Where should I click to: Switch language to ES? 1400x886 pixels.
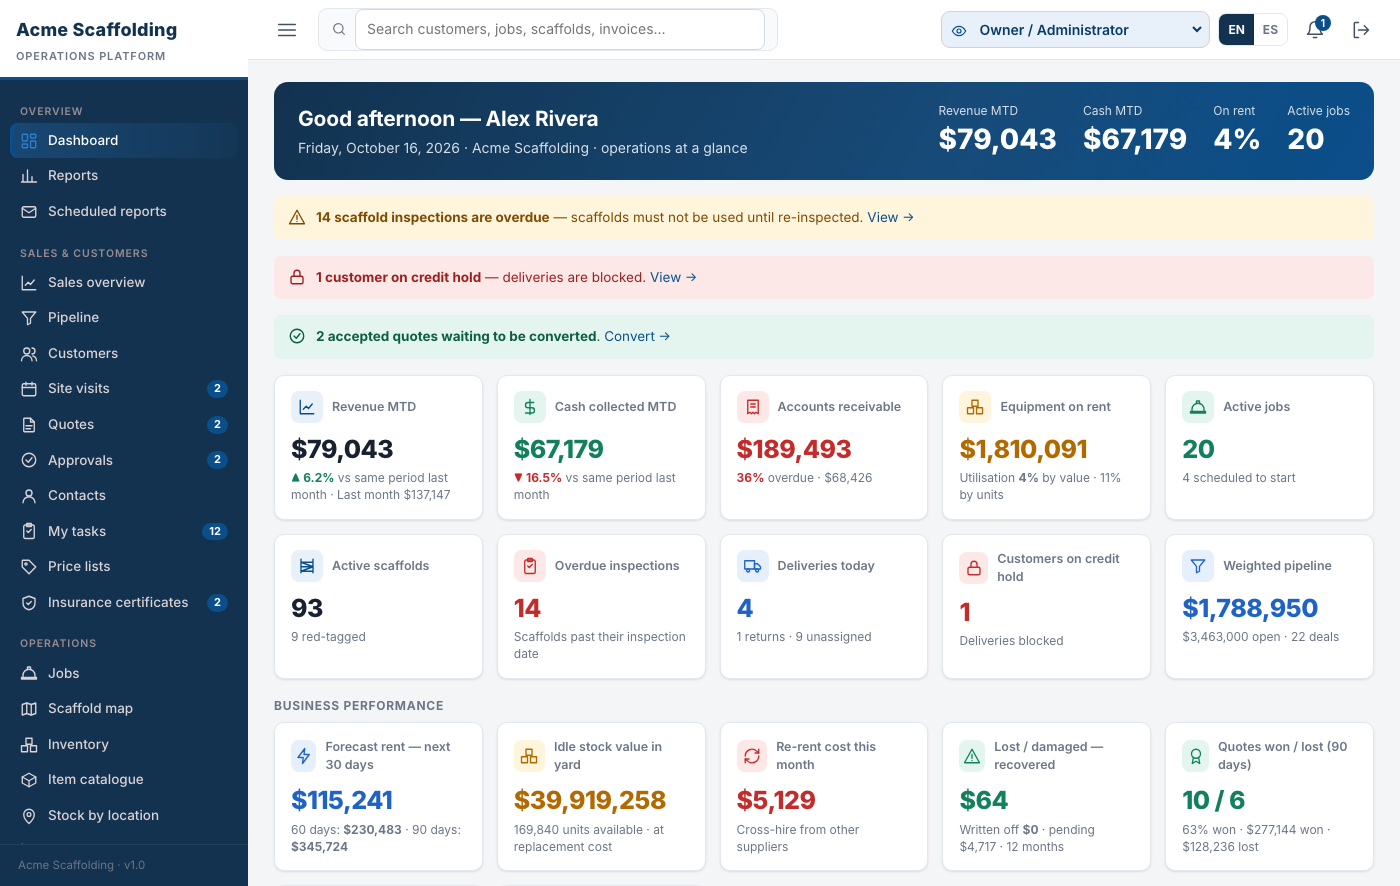coord(1270,30)
